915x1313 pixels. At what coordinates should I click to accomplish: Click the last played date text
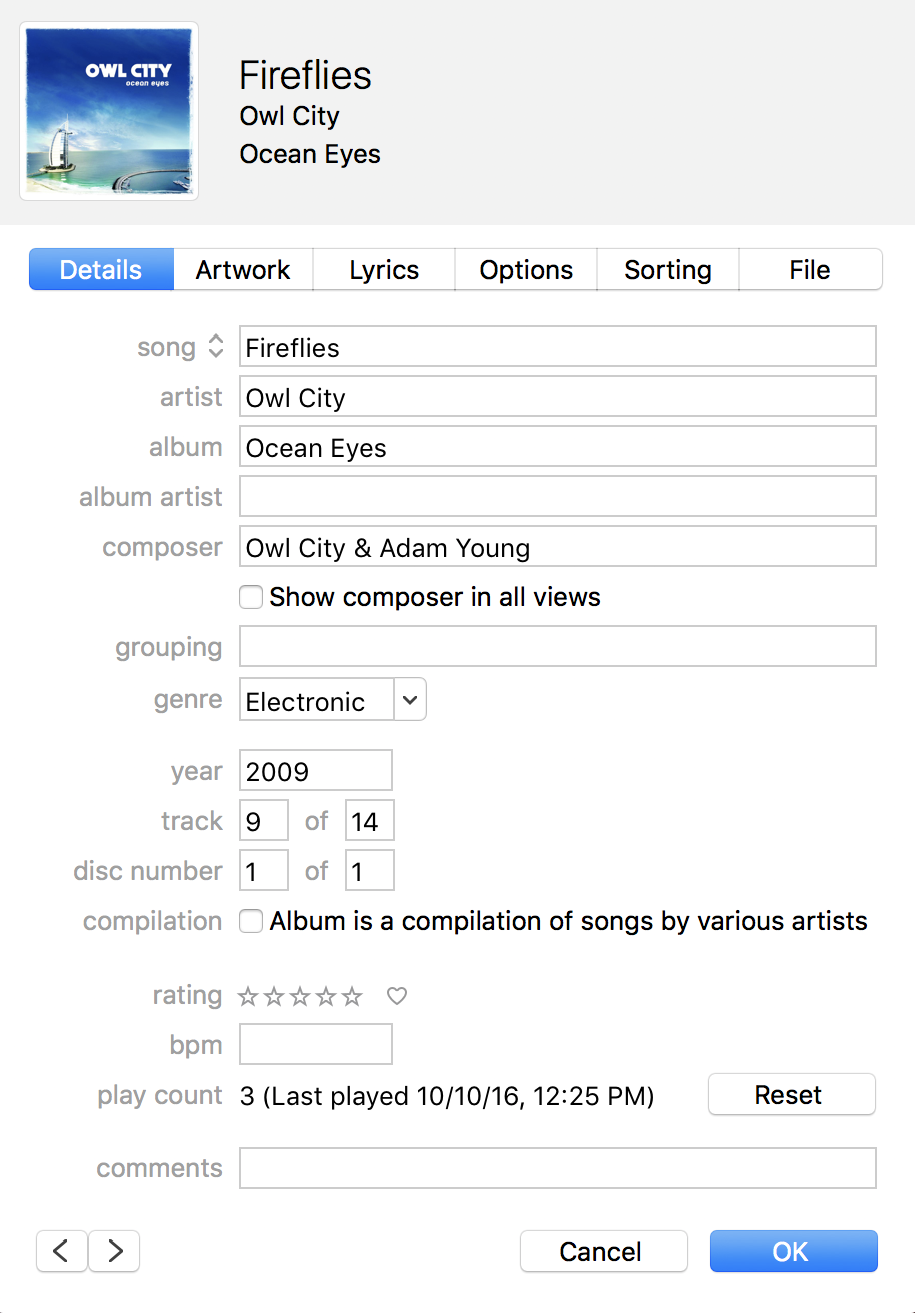click(459, 1097)
